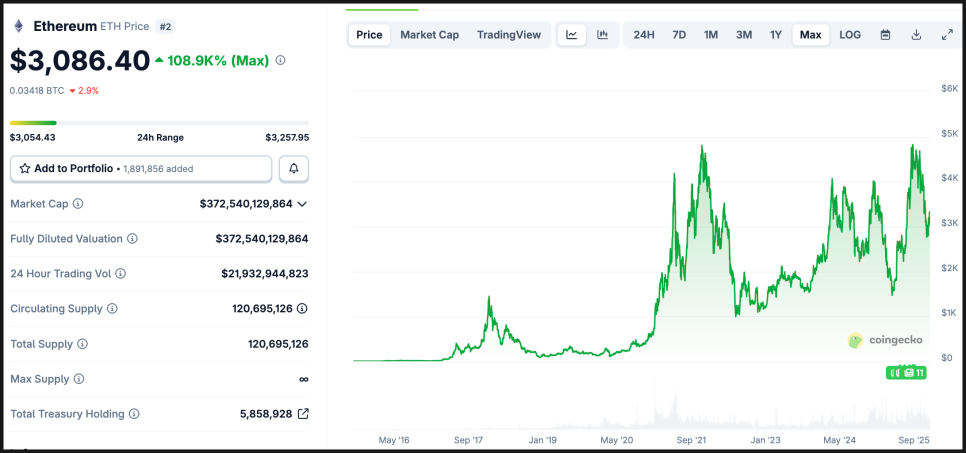Image resolution: width=966 pixels, height=453 pixels.
Task: Open the events badge showing 11
Action: pos(907,373)
